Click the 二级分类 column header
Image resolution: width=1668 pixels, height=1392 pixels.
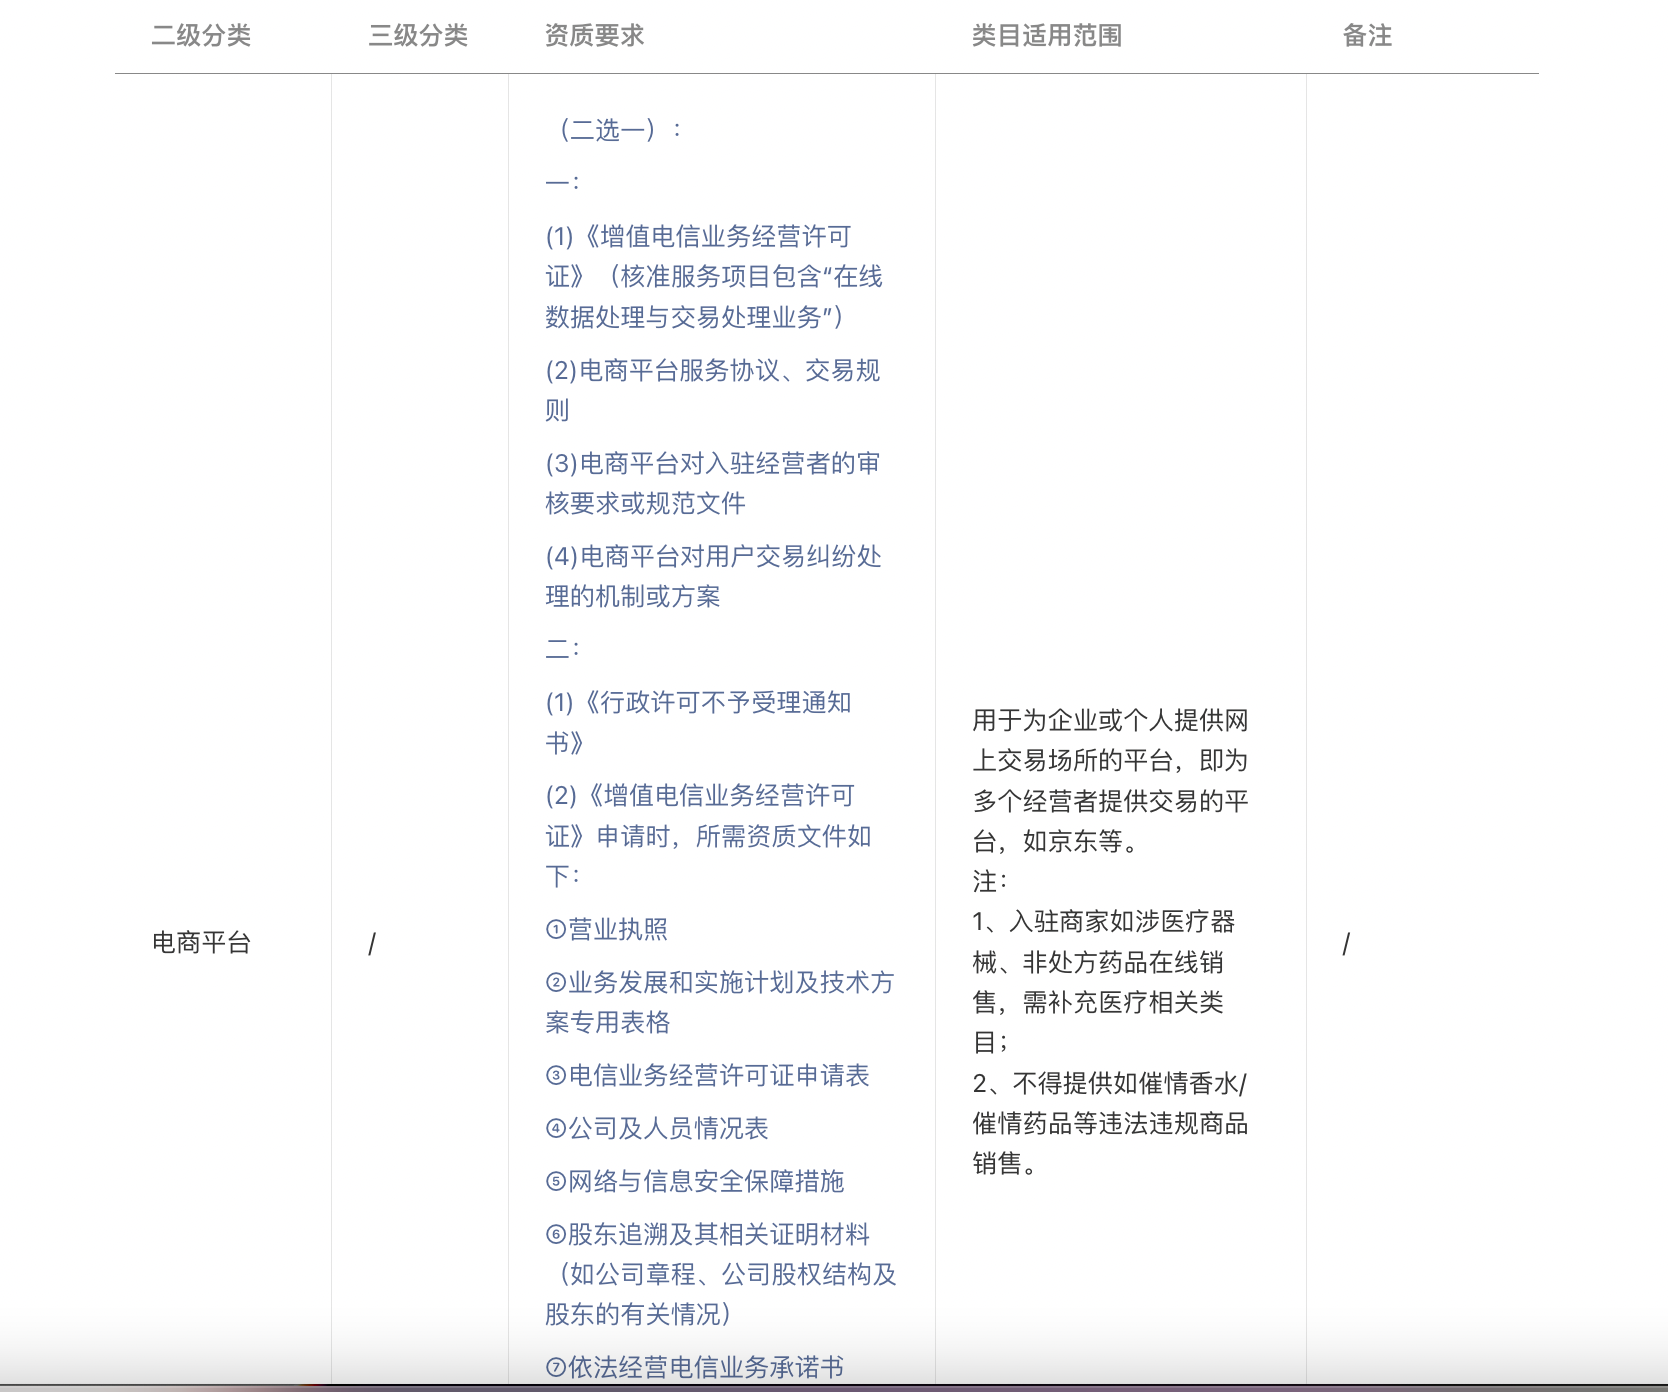pyautogui.click(x=201, y=36)
